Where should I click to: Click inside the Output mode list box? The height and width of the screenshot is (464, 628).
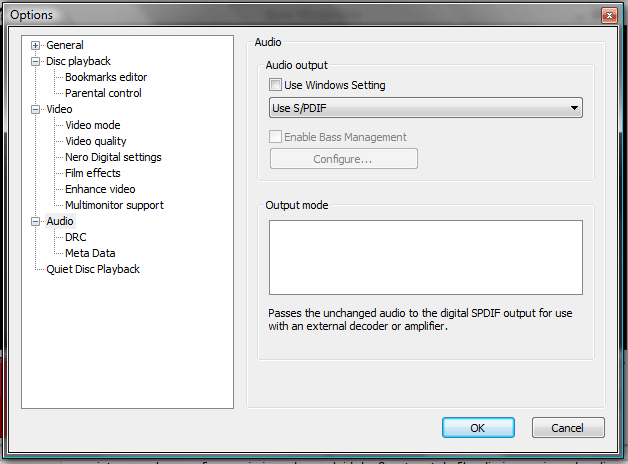point(425,258)
